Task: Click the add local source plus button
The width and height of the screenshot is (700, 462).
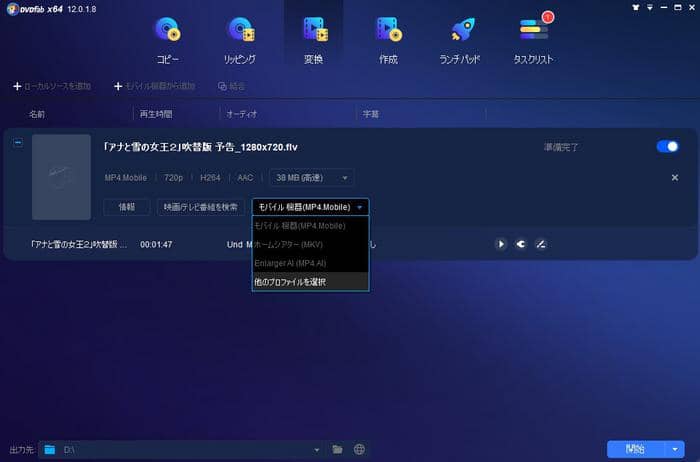Action: (52, 86)
